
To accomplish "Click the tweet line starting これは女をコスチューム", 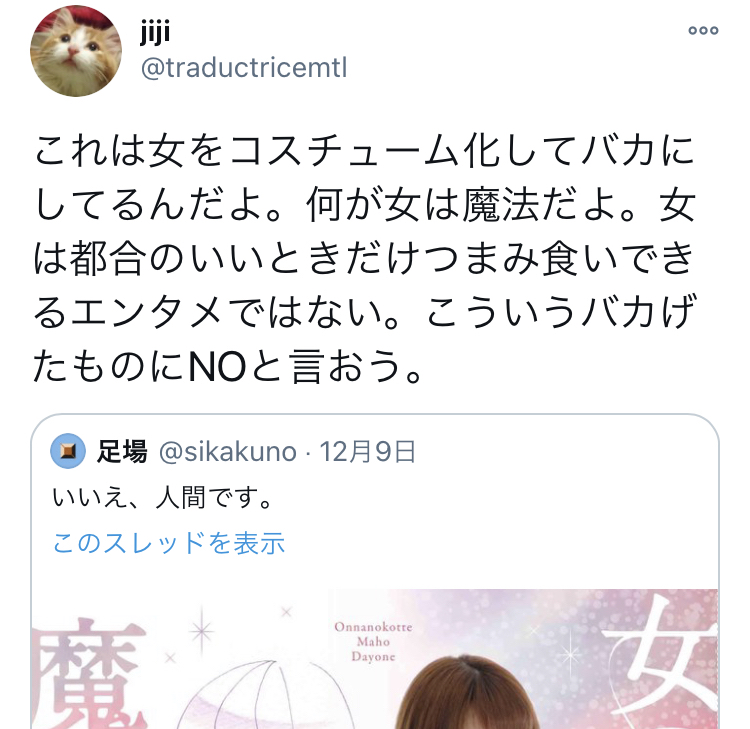I will (x=364, y=150).
